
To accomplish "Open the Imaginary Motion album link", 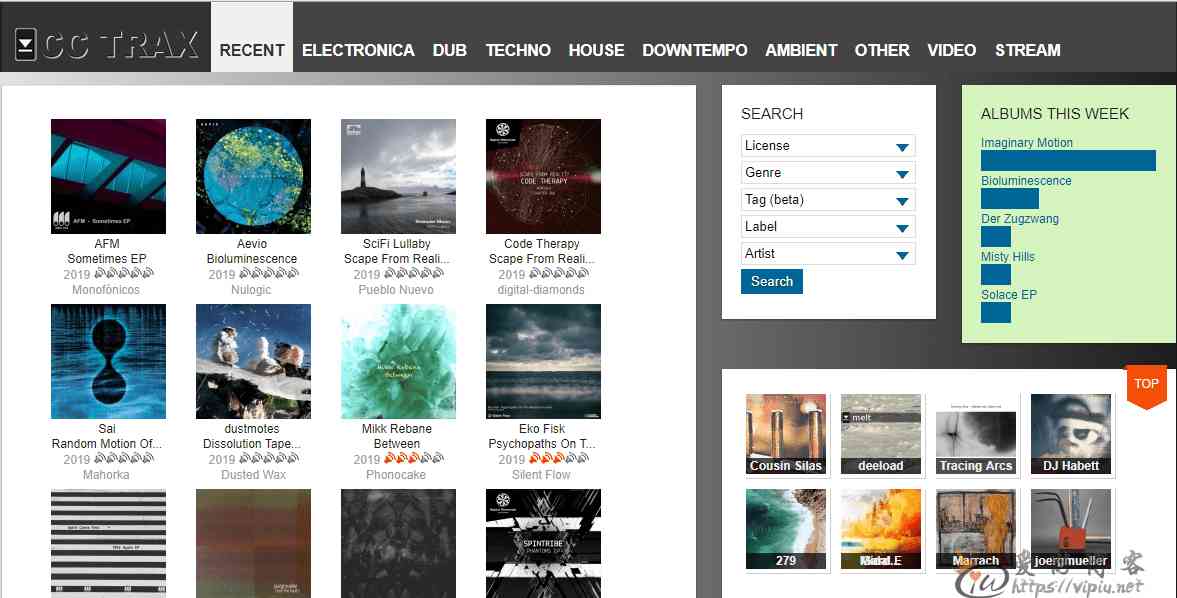I will (1026, 143).
